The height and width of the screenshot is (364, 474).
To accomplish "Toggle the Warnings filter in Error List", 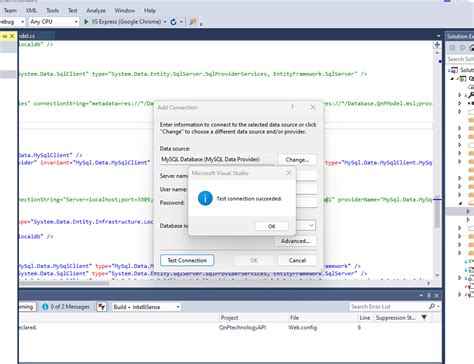I will click(26, 307).
